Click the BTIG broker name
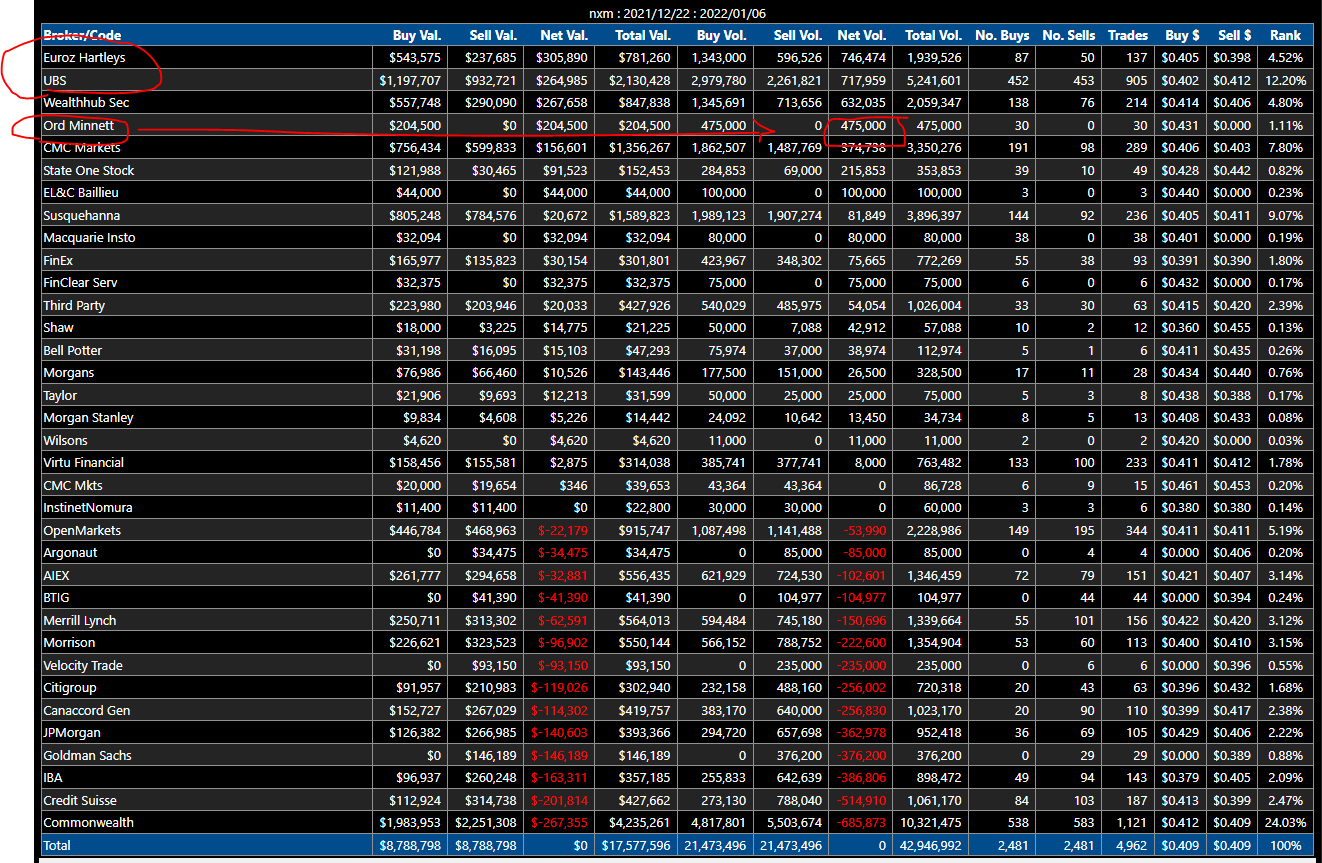1322x863 pixels. tap(56, 597)
